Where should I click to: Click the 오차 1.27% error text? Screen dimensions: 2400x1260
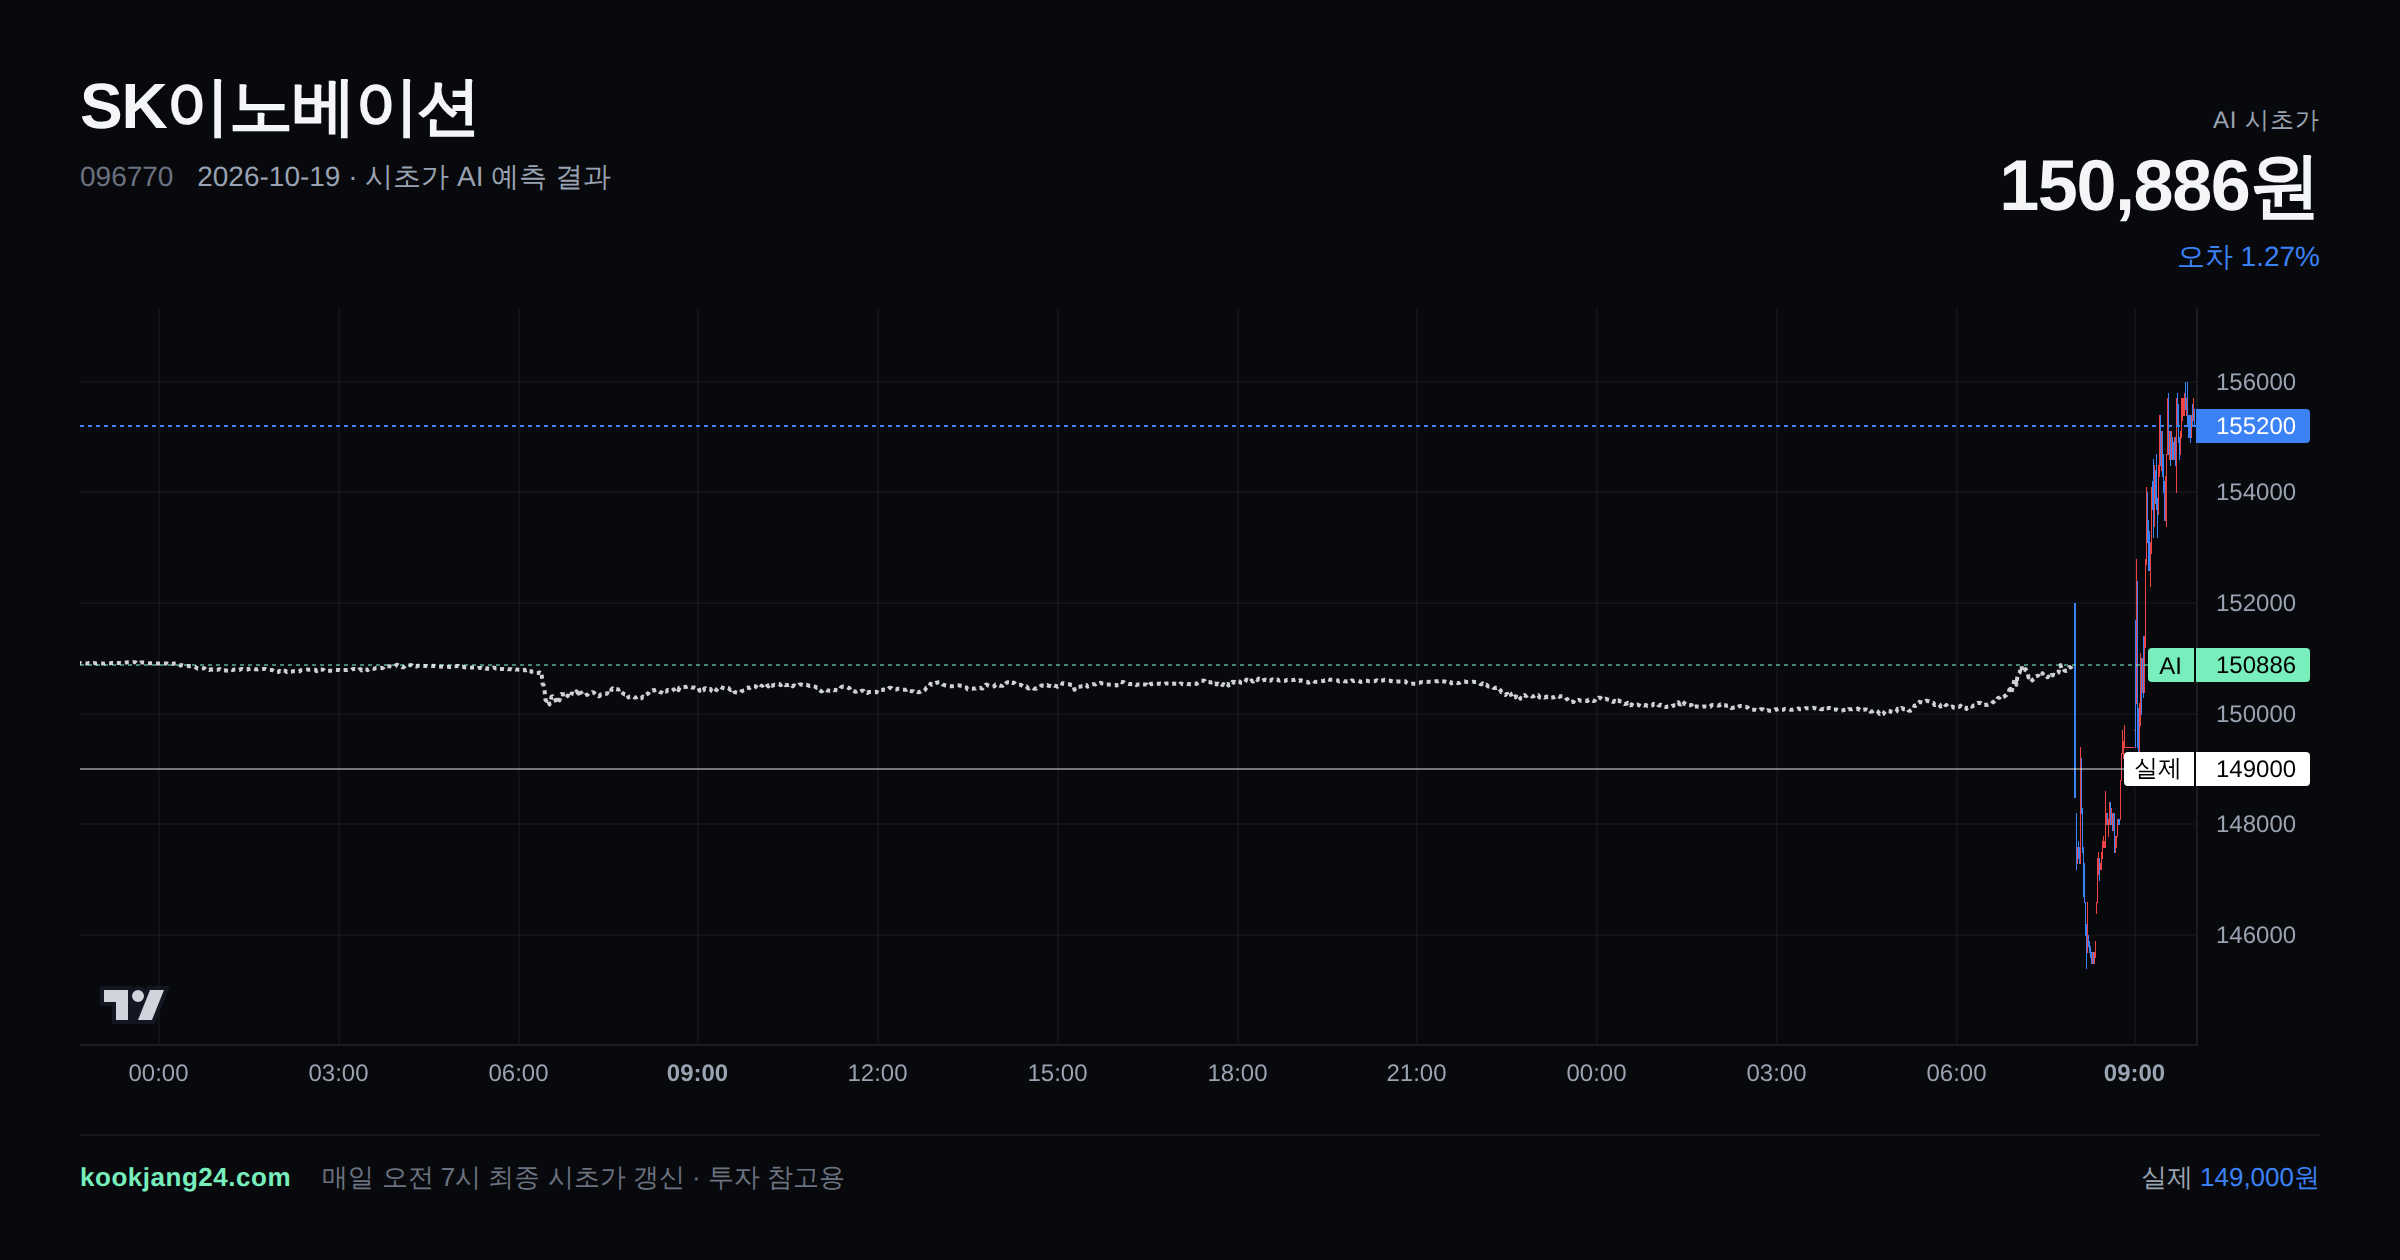tap(2248, 257)
